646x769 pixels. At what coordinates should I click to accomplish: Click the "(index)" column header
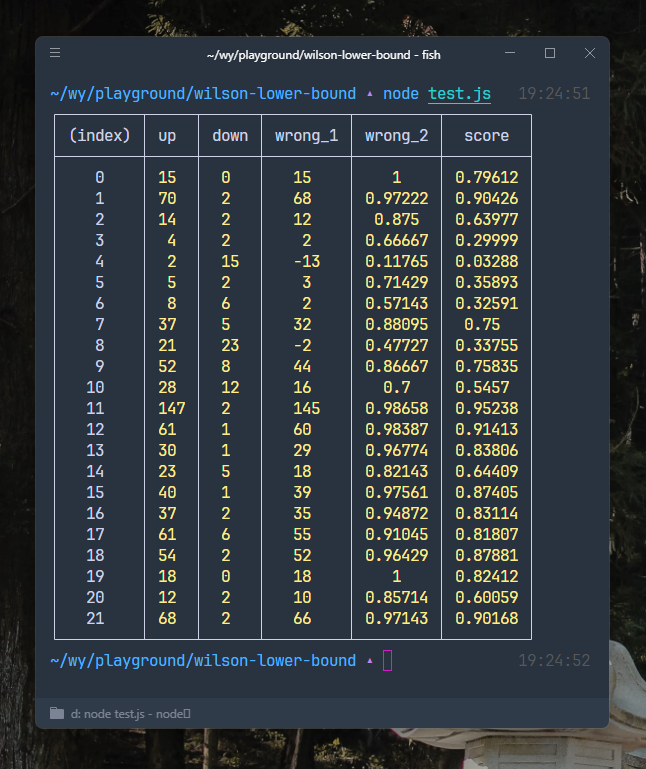click(99, 135)
